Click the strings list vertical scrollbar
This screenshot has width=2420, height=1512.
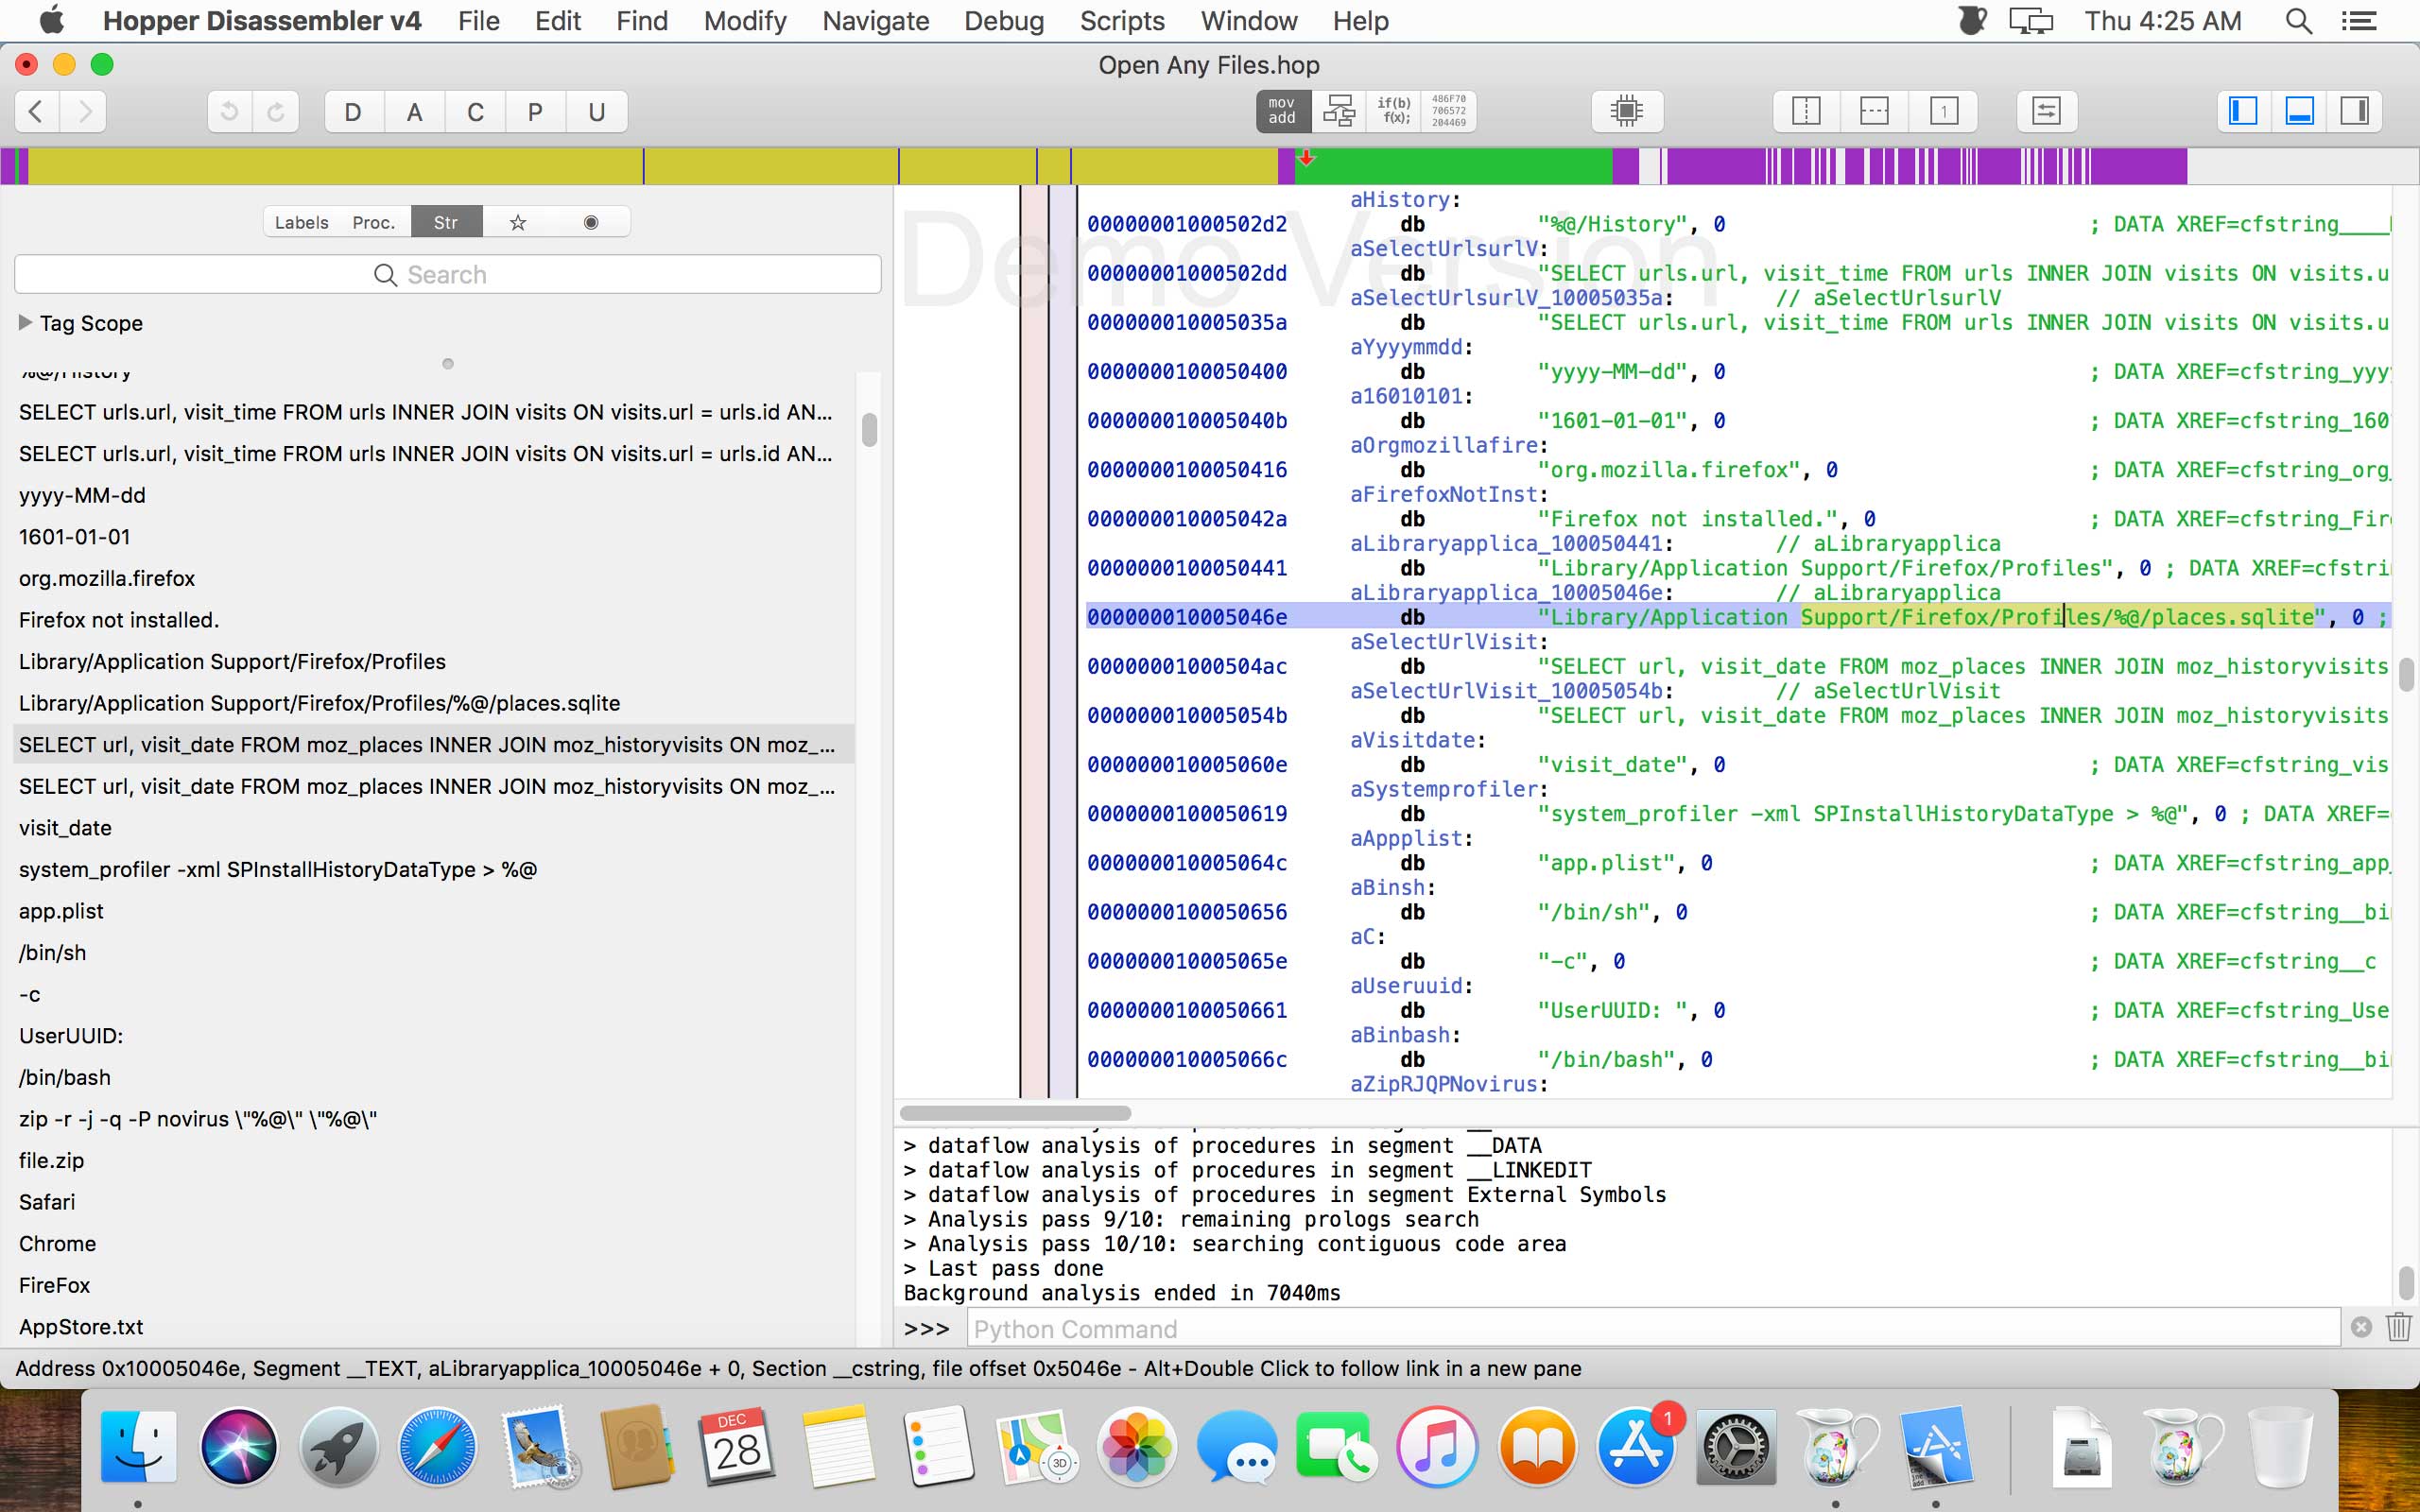869,430
